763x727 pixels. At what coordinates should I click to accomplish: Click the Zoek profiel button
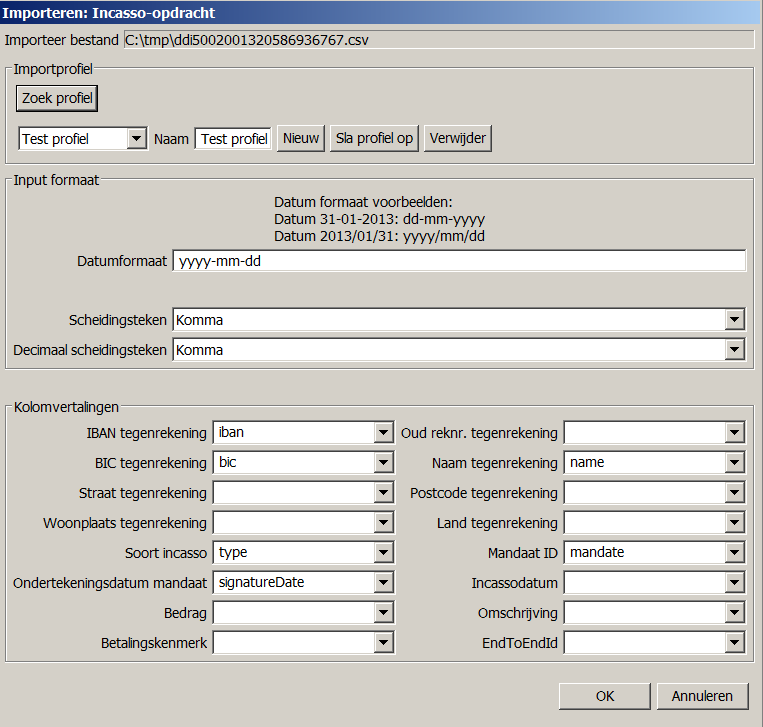tap(59, 98)
